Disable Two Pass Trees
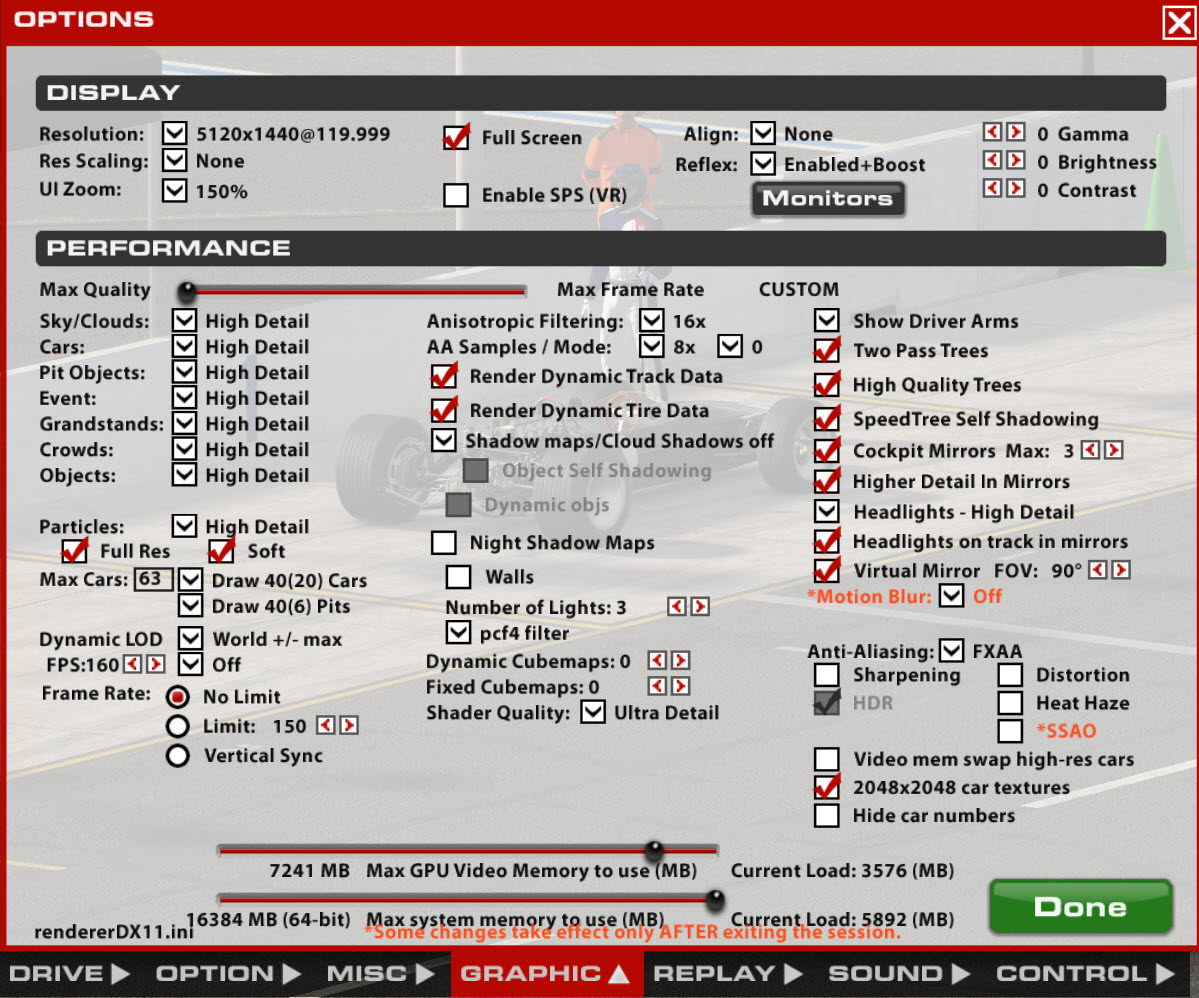This screenshot has width=1199, height=998. coord(826,351)
